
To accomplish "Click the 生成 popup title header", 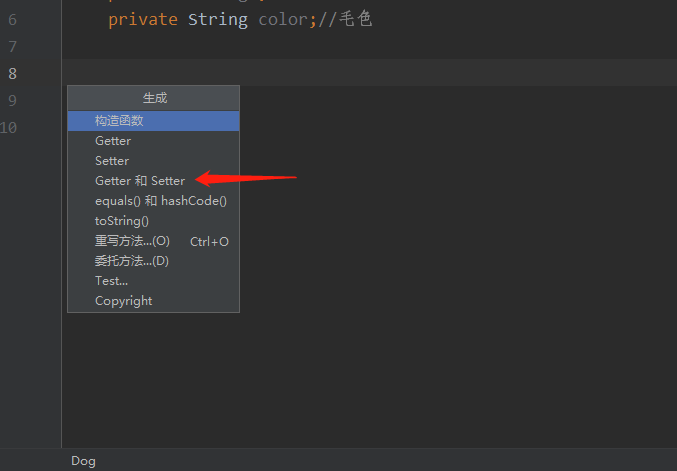I will [154, 98].
